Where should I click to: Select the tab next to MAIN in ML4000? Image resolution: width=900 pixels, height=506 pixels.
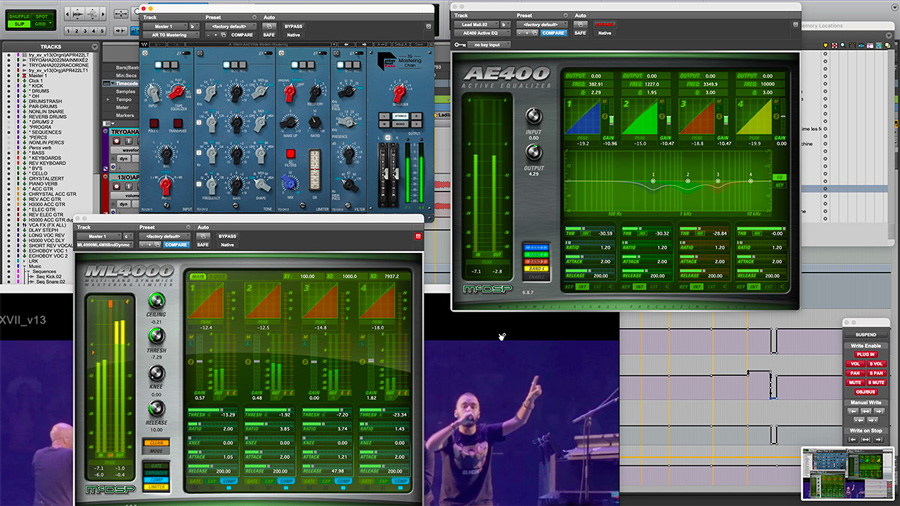coord(217,277)
